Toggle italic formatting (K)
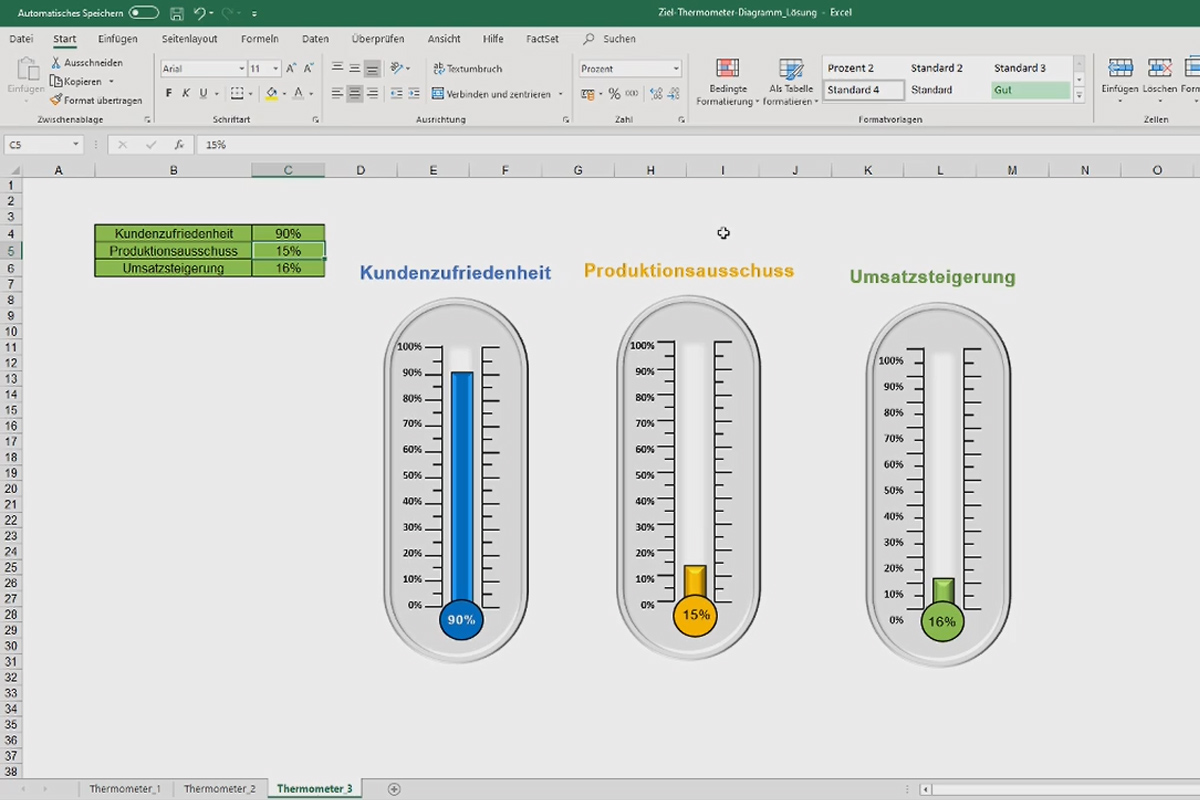Screen dimensions: 1200x800 186,93
